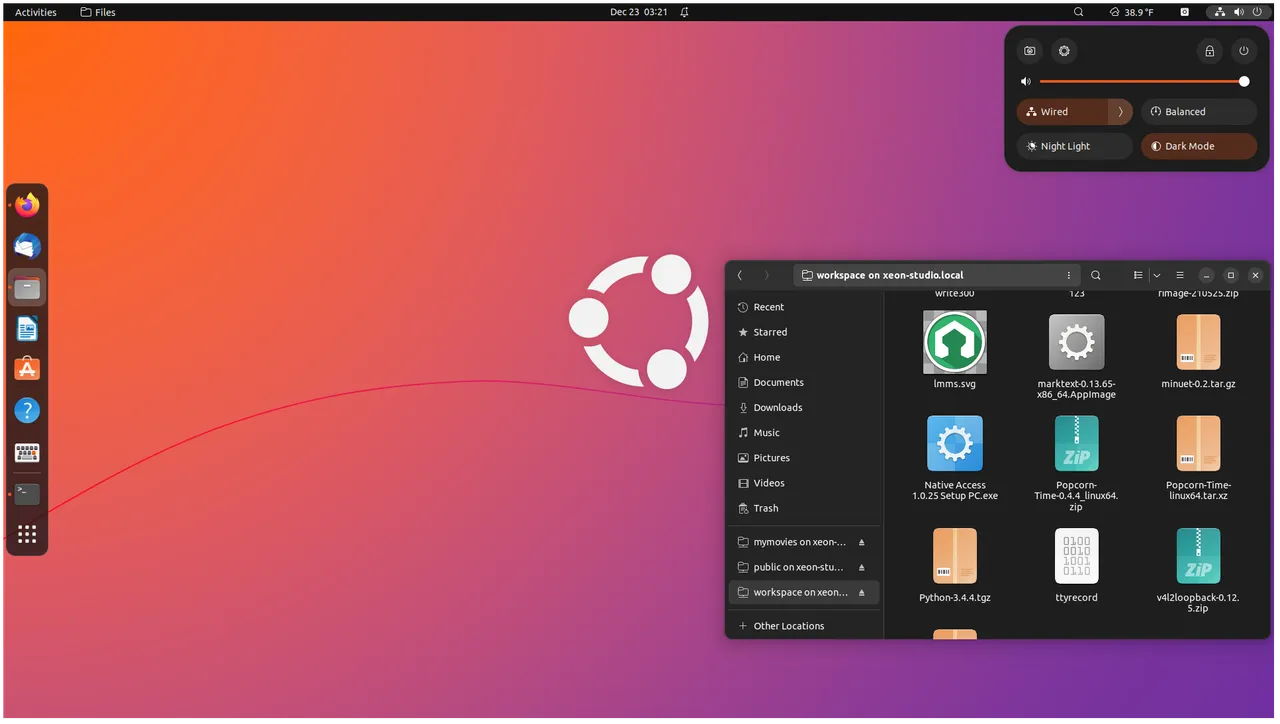Open Pictures folder in sidebar

(805, 458)
